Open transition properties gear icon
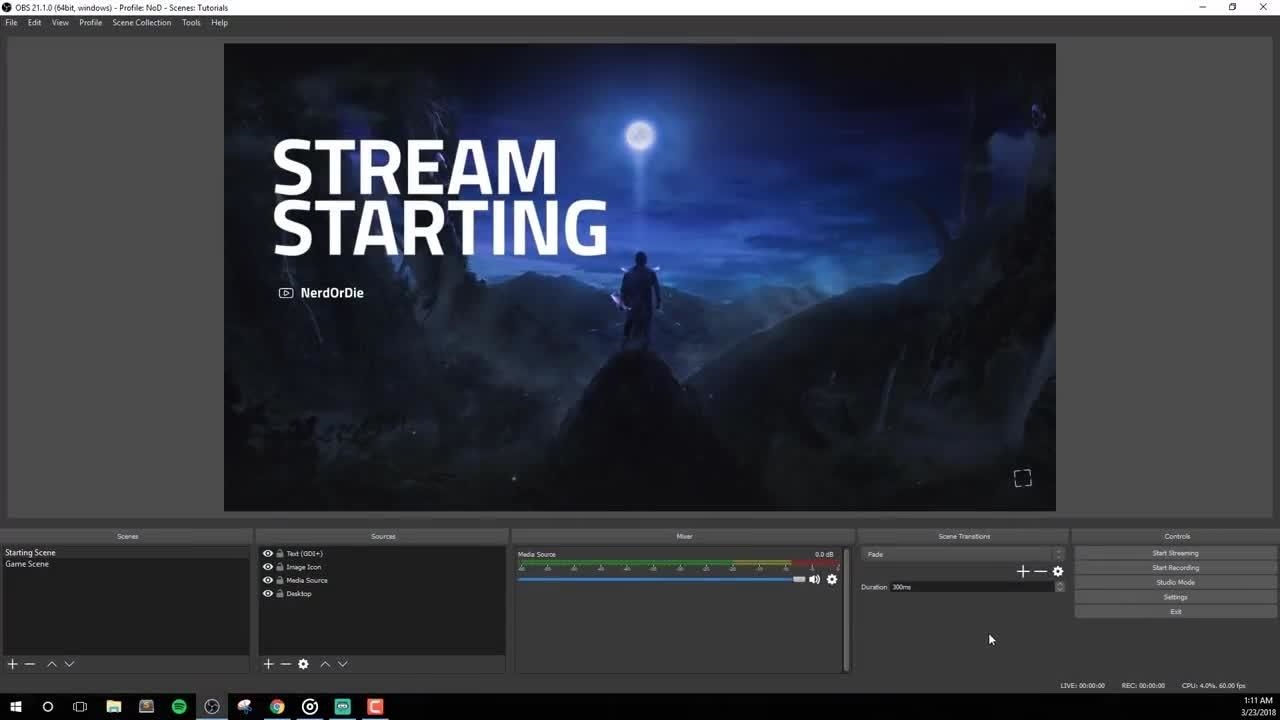 click(1057, 572)
